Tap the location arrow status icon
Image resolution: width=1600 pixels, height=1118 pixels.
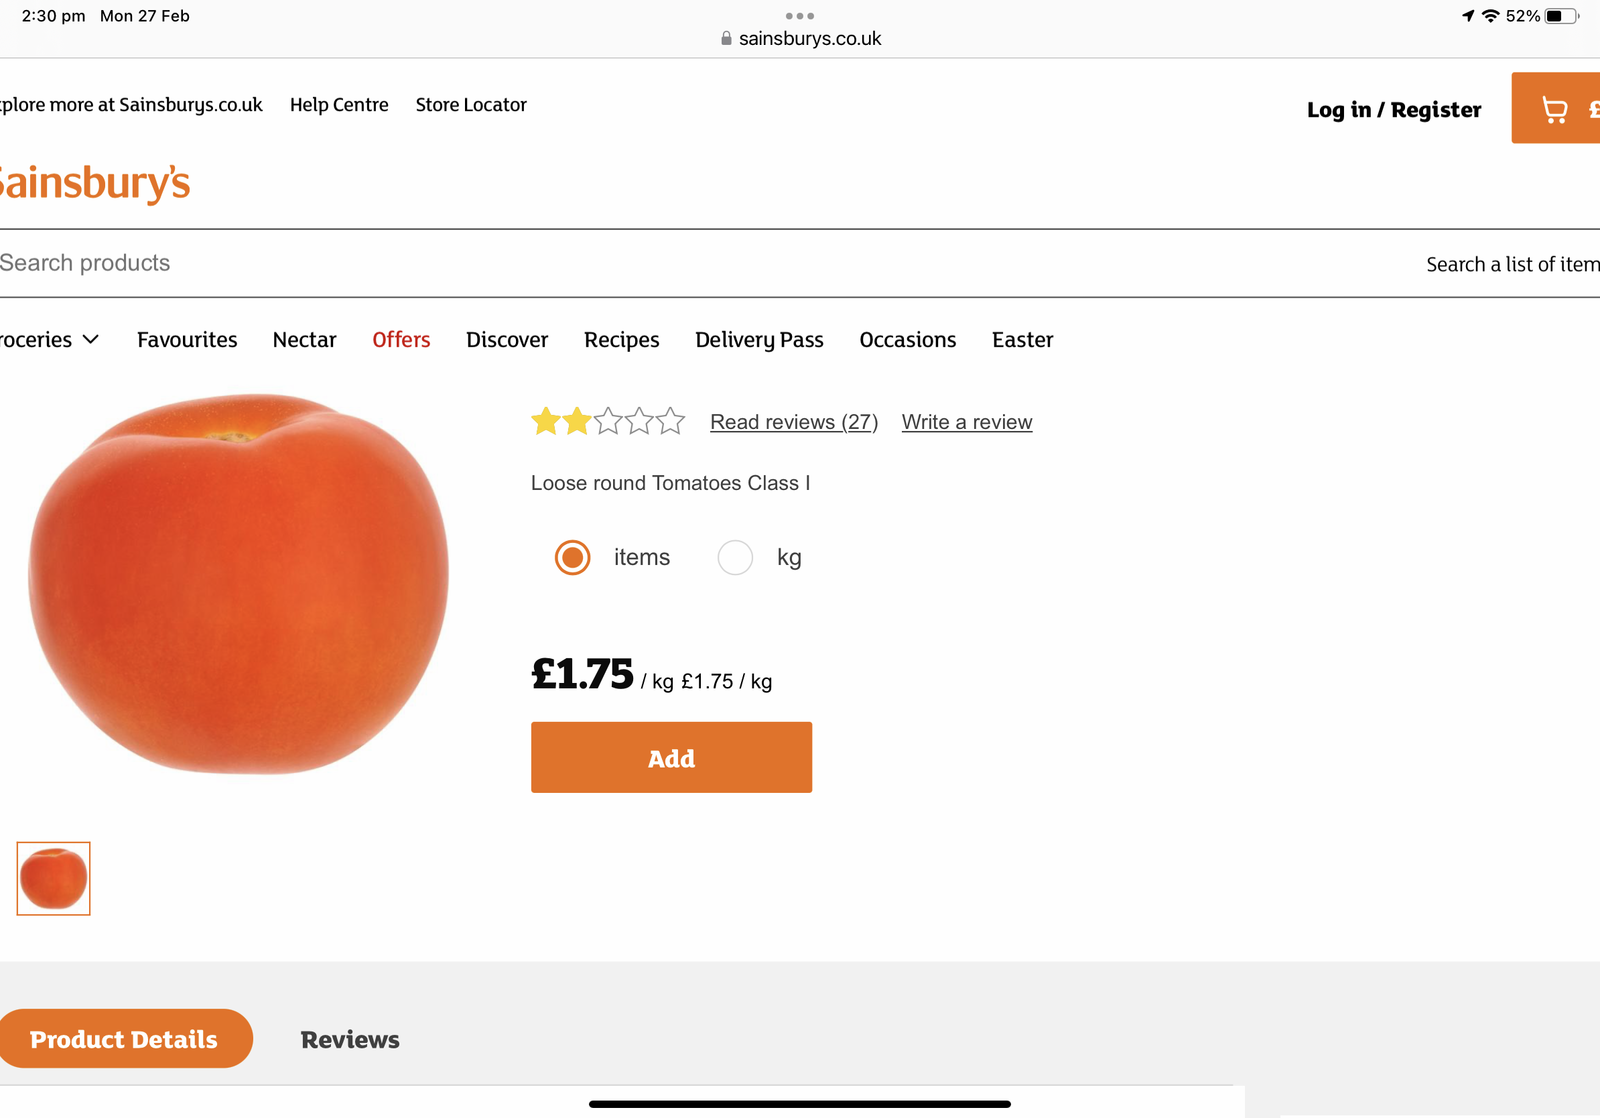coord(1467,16)
